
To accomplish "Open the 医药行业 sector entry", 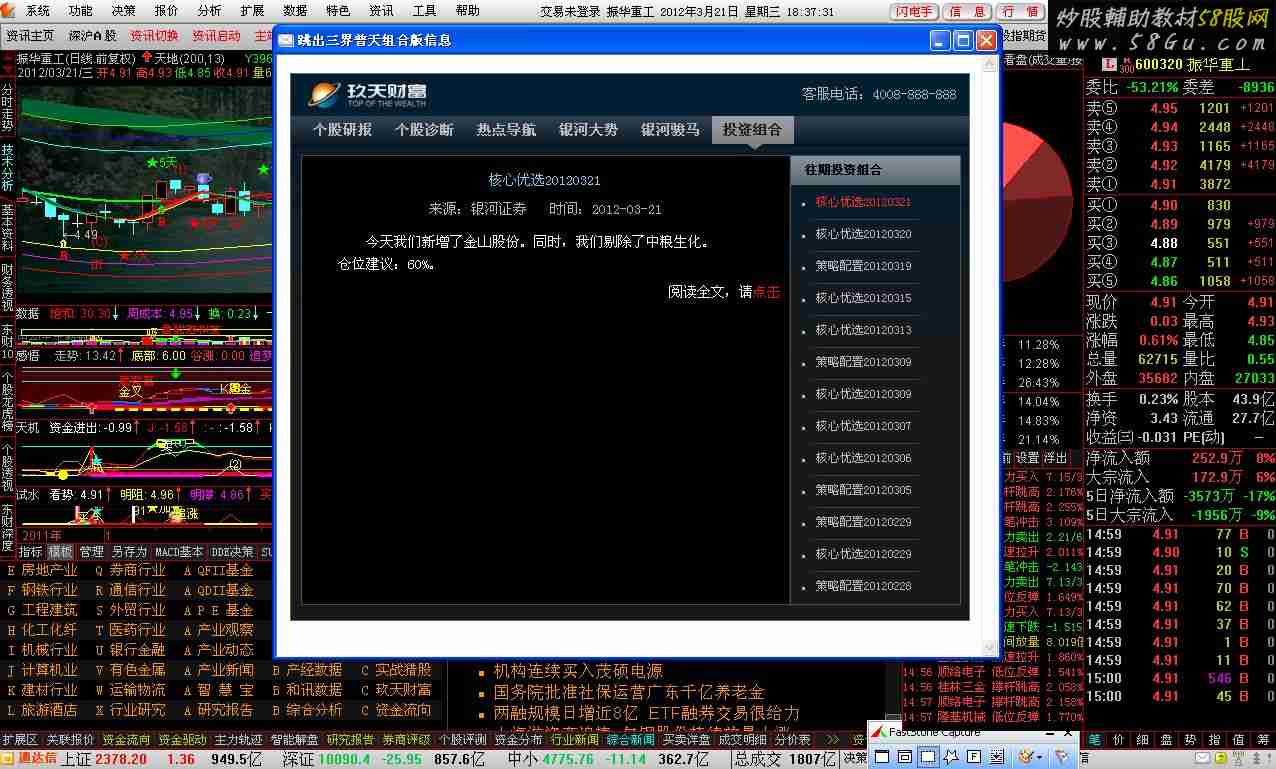I will click(137, 630).
